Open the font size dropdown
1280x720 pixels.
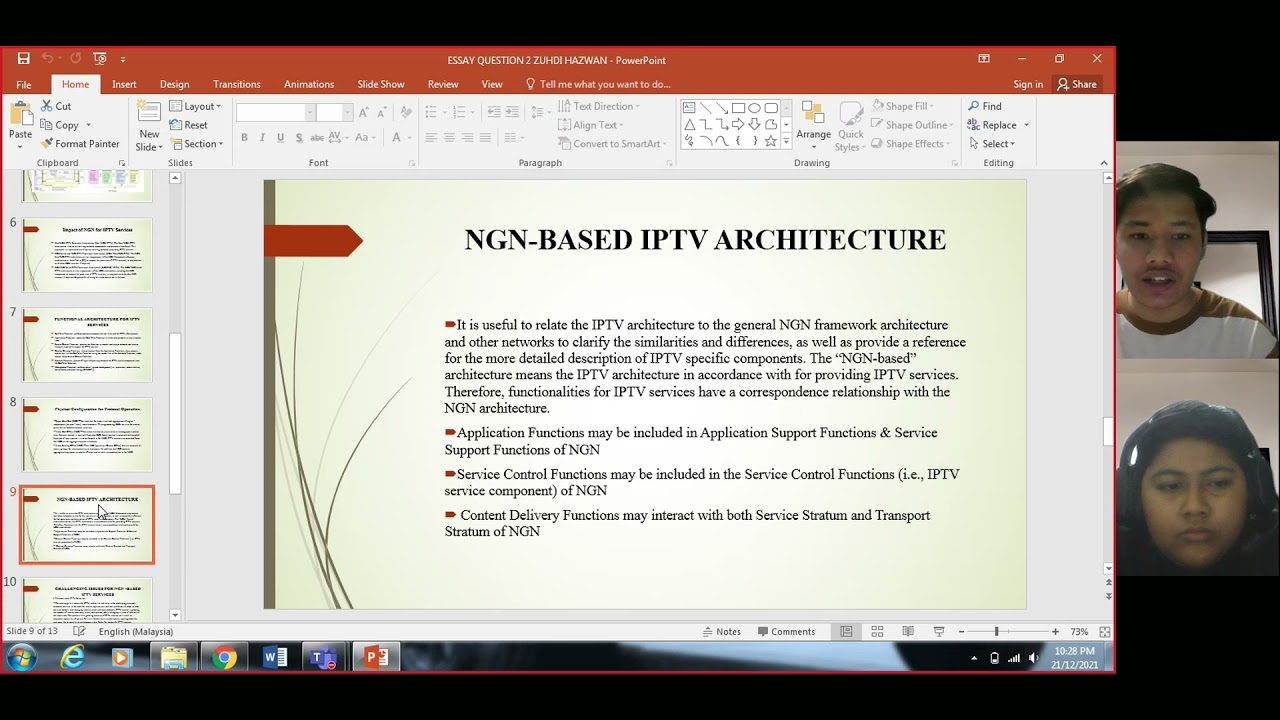point(347,112)
